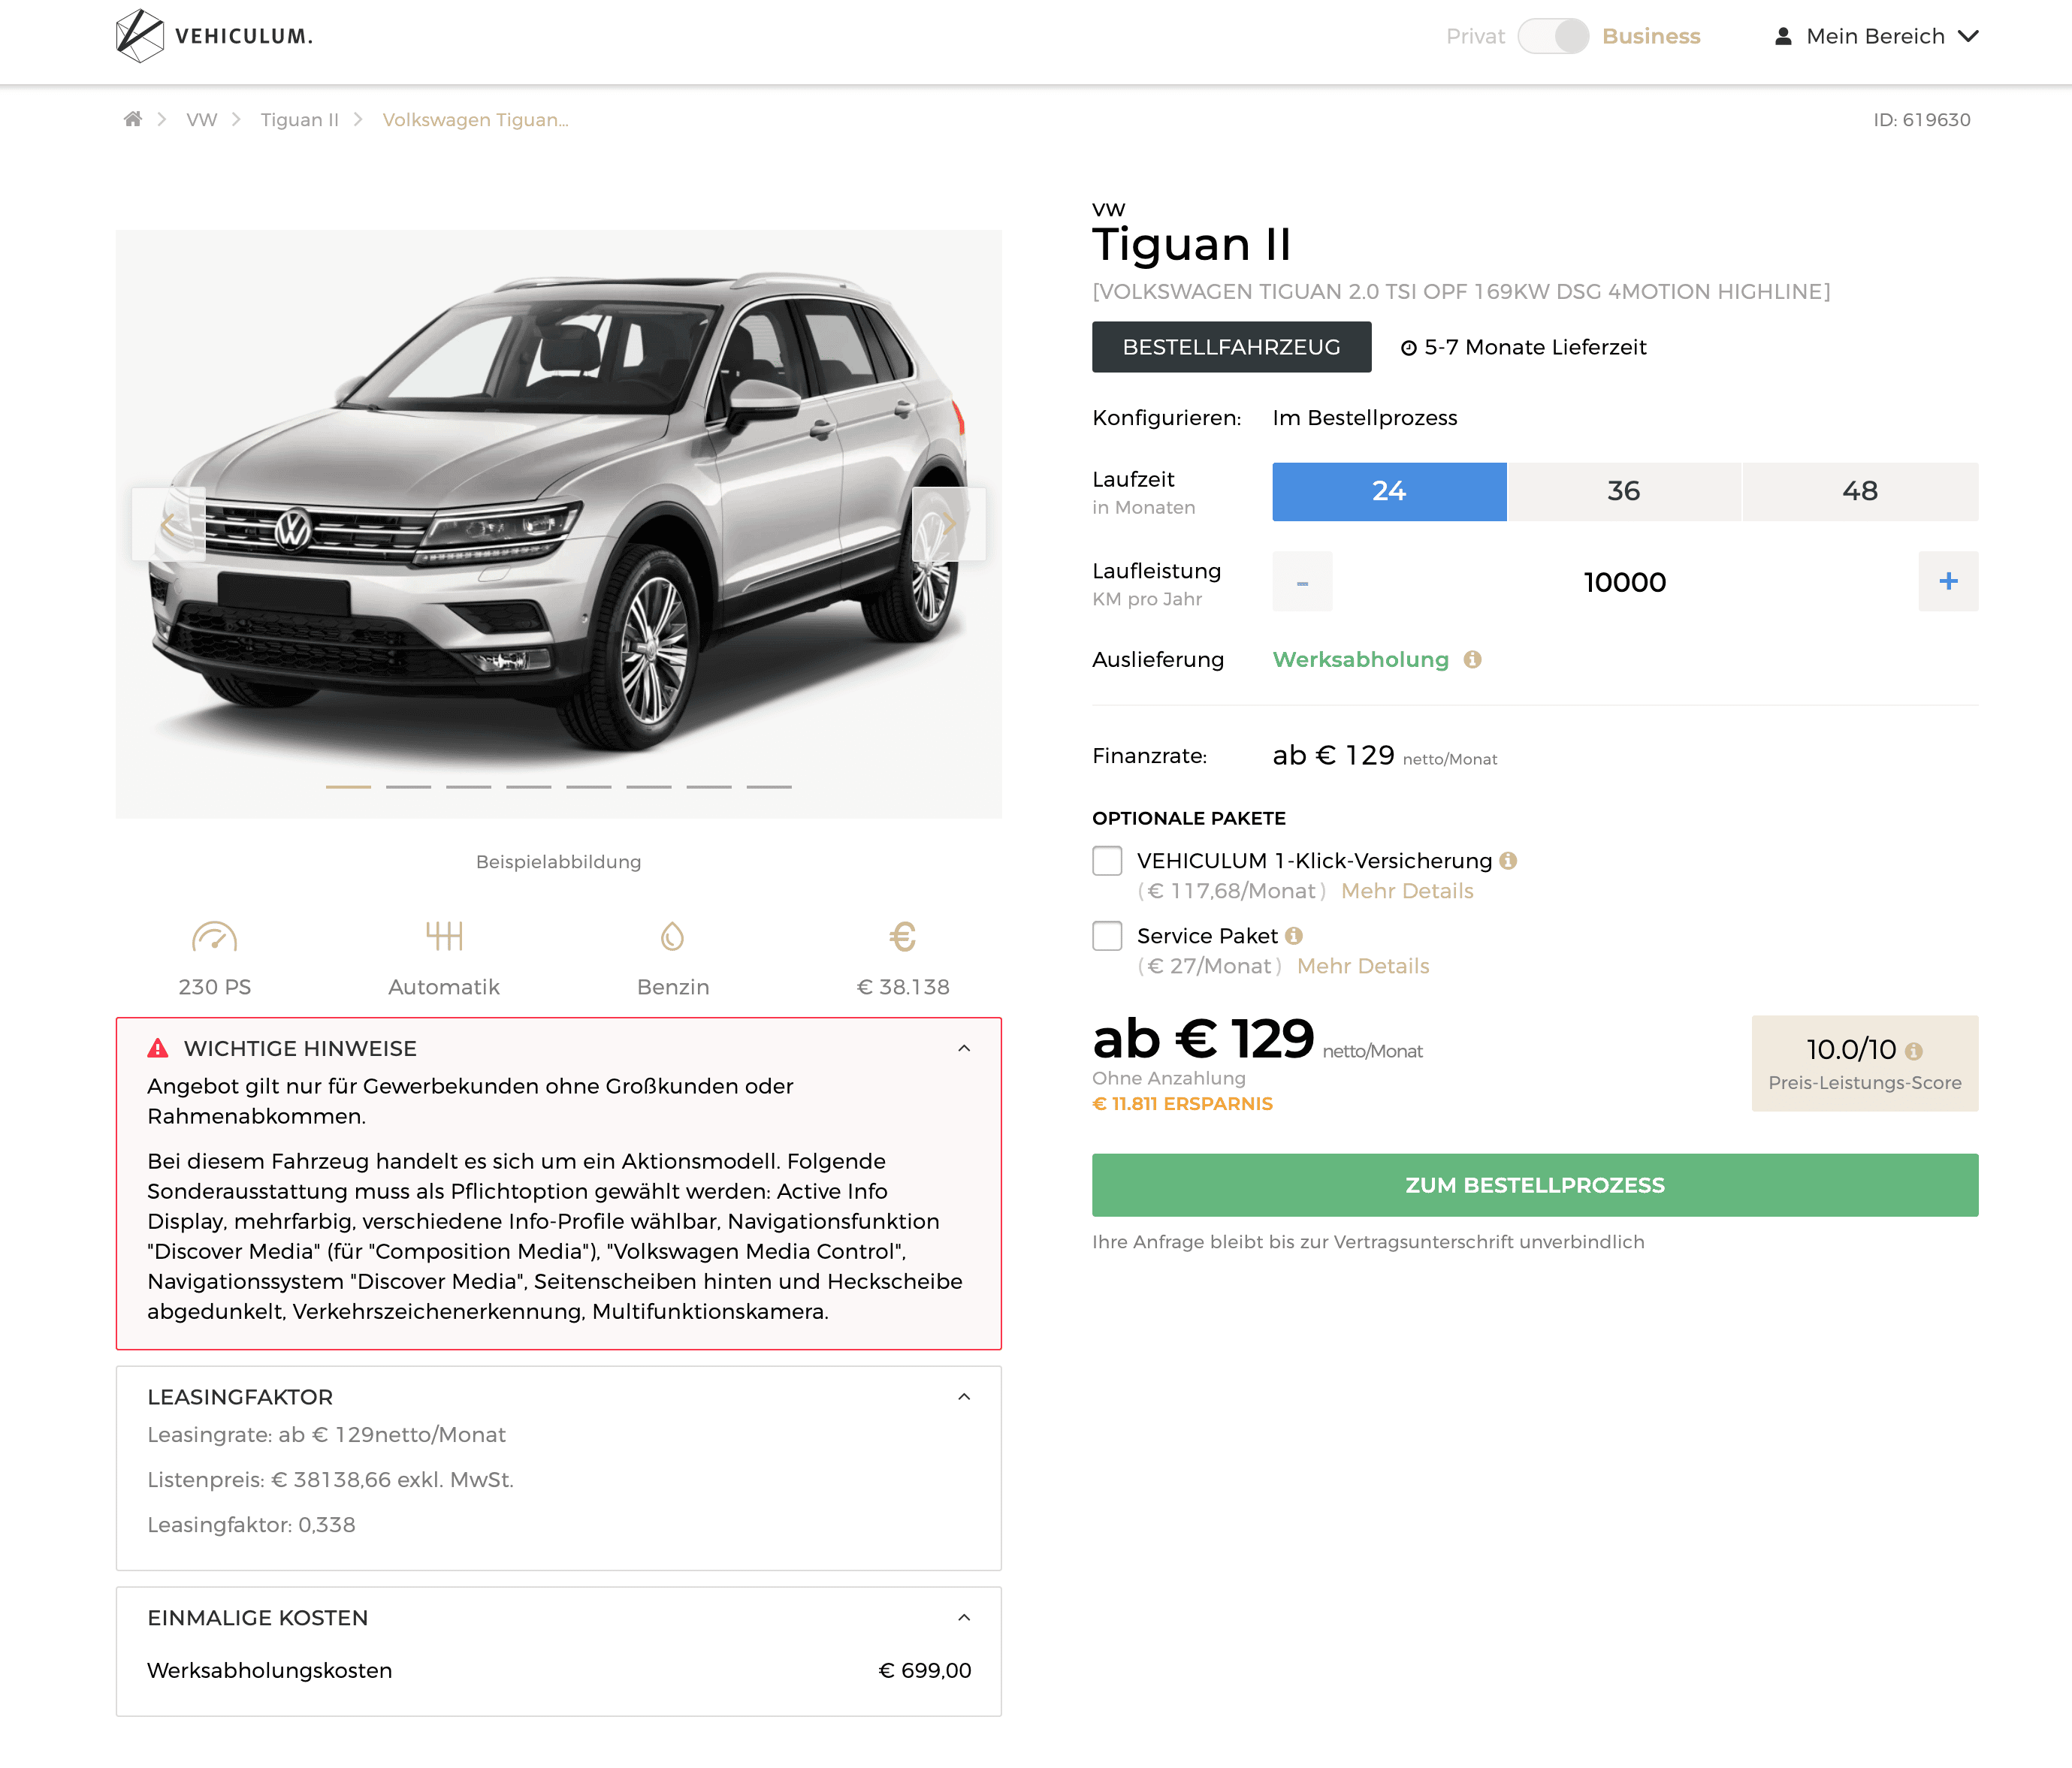Click the Werksabholung delivery link
The image size is (2072, 1768).
pyautogui.click(x=1360, y=659)
